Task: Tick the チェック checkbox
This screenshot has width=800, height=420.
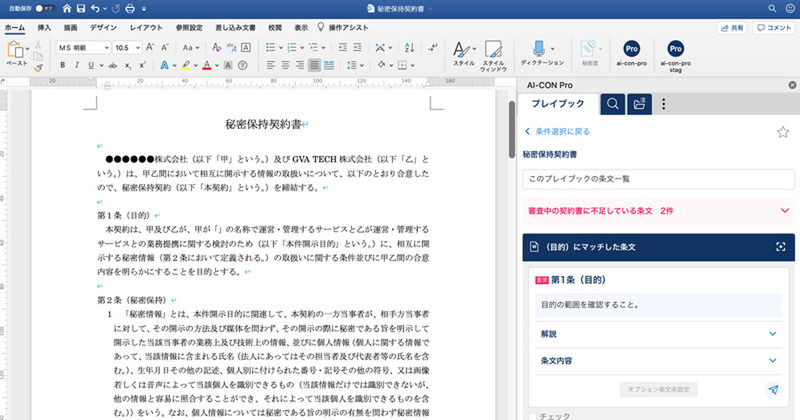Action: [x=533, y=416]
